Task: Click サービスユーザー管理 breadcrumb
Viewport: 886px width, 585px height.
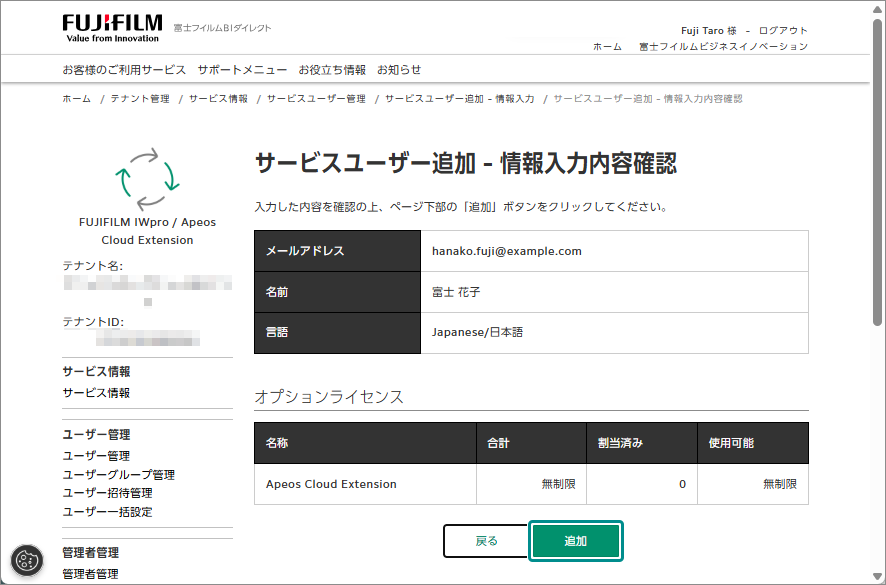Action: point(316,99)
